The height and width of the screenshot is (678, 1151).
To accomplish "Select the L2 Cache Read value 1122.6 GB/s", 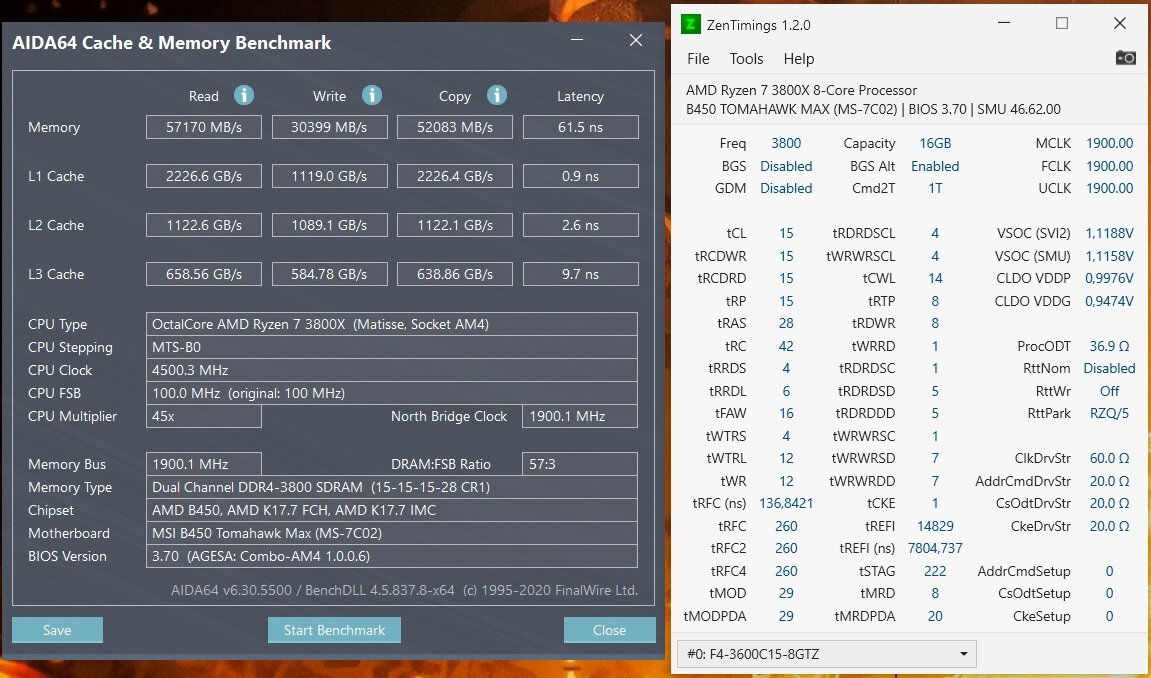I will [204, 225].
